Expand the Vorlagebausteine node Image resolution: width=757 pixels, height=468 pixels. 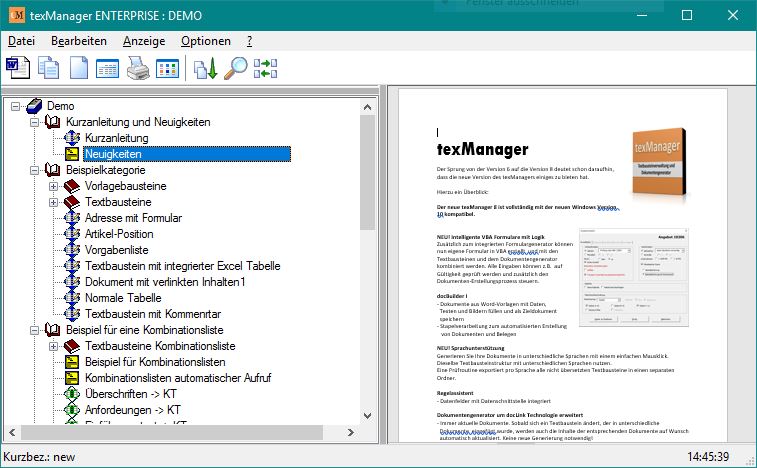coord(54,186)
